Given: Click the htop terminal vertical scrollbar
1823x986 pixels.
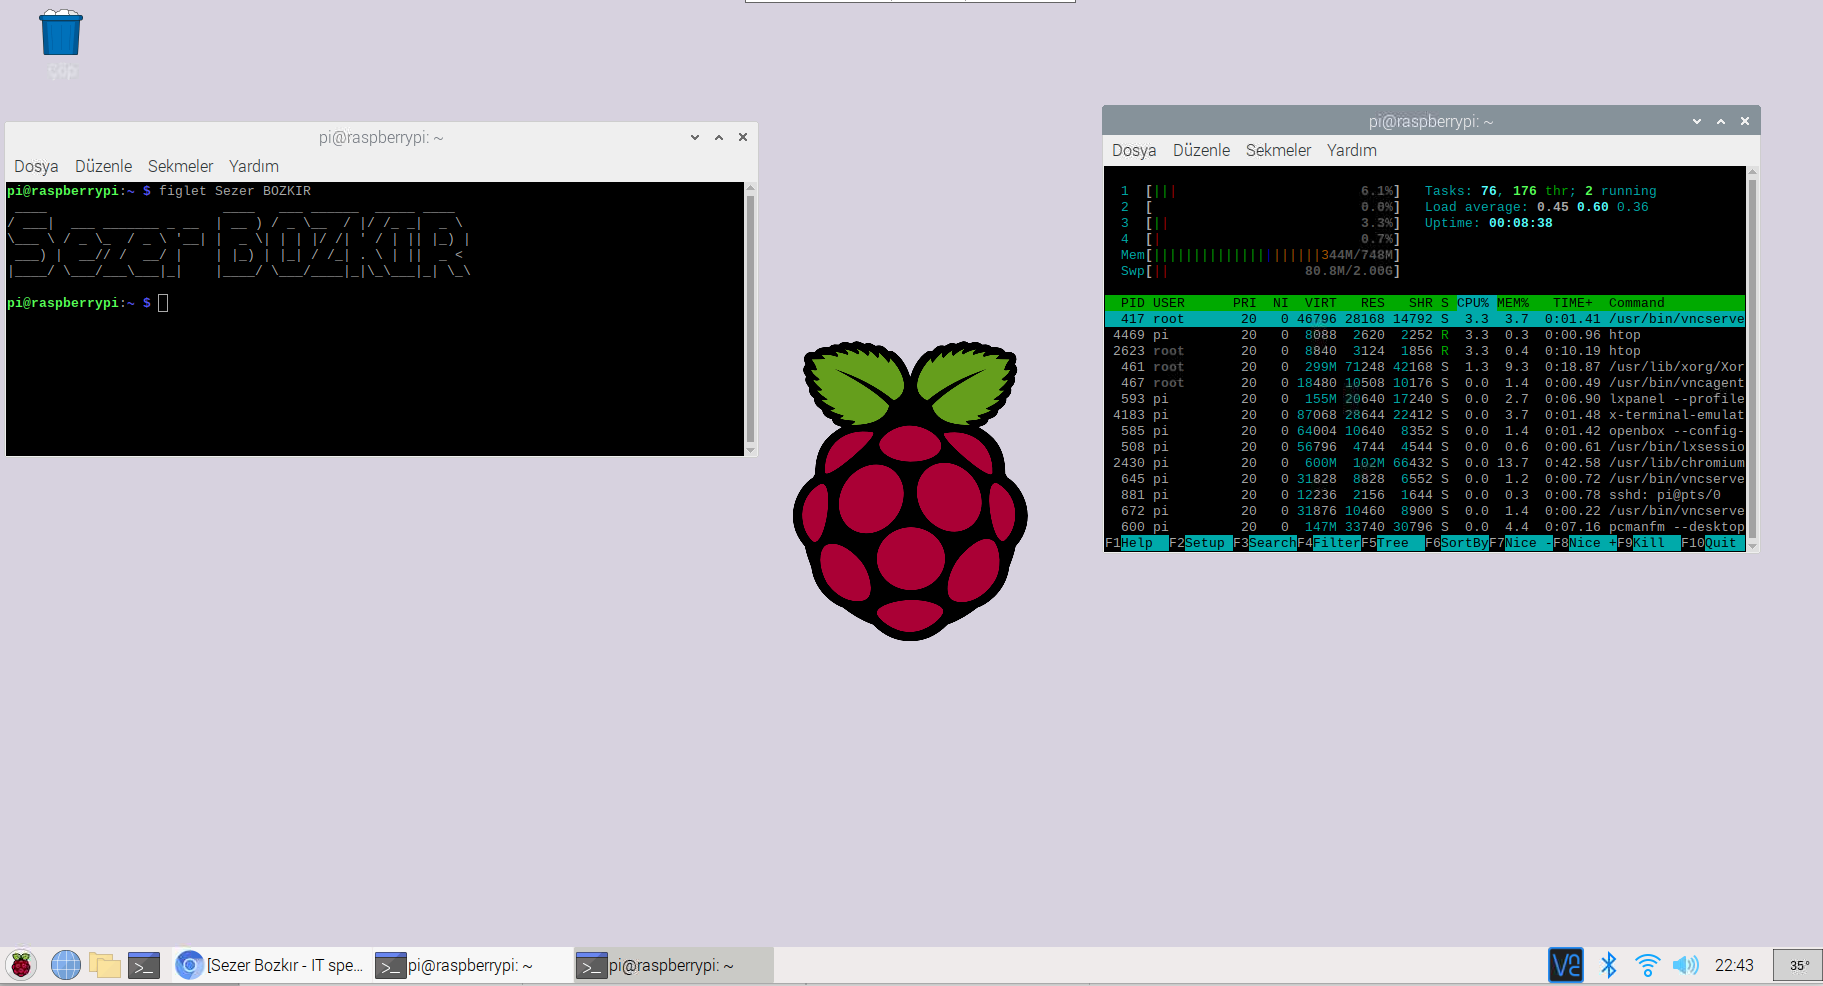Looking at the screenshot, I should pyautogui.click(x=1752, y=358).
